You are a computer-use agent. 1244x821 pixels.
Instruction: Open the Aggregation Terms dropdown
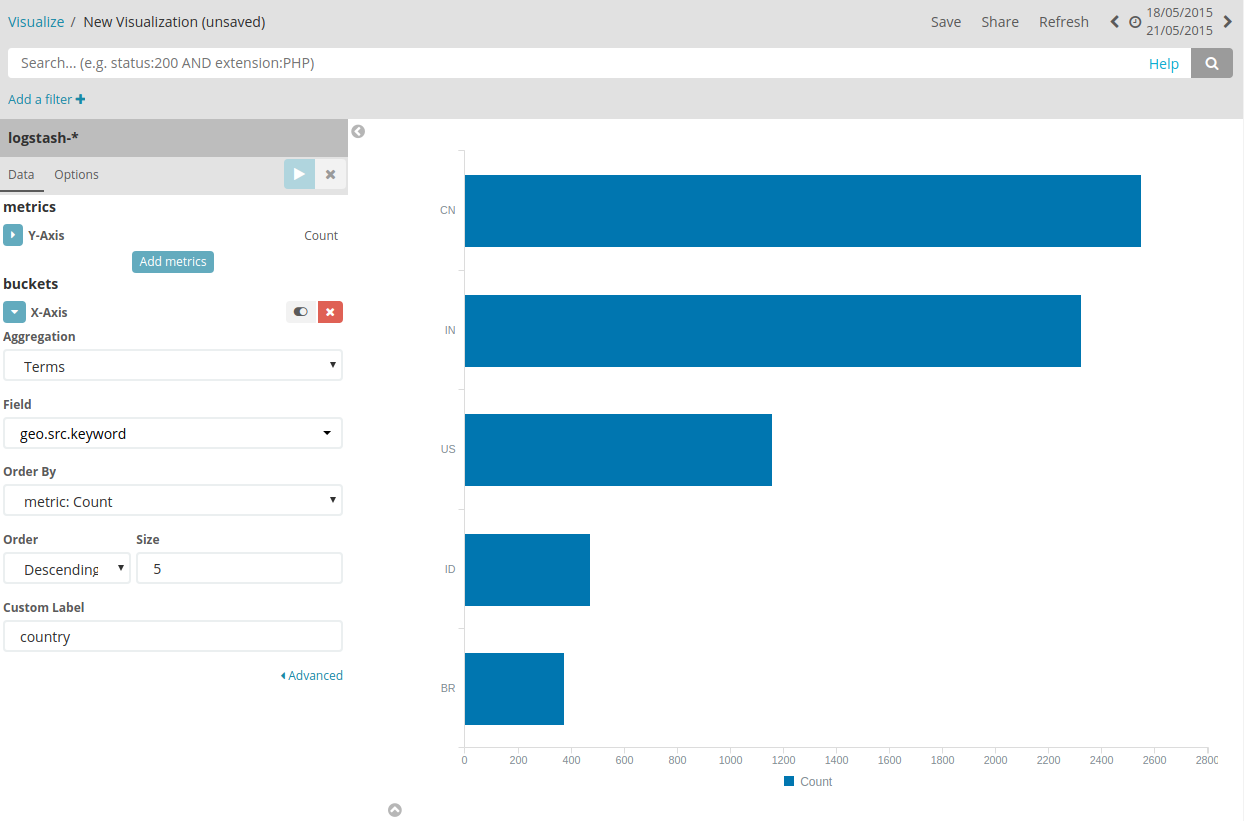[173, 366]
